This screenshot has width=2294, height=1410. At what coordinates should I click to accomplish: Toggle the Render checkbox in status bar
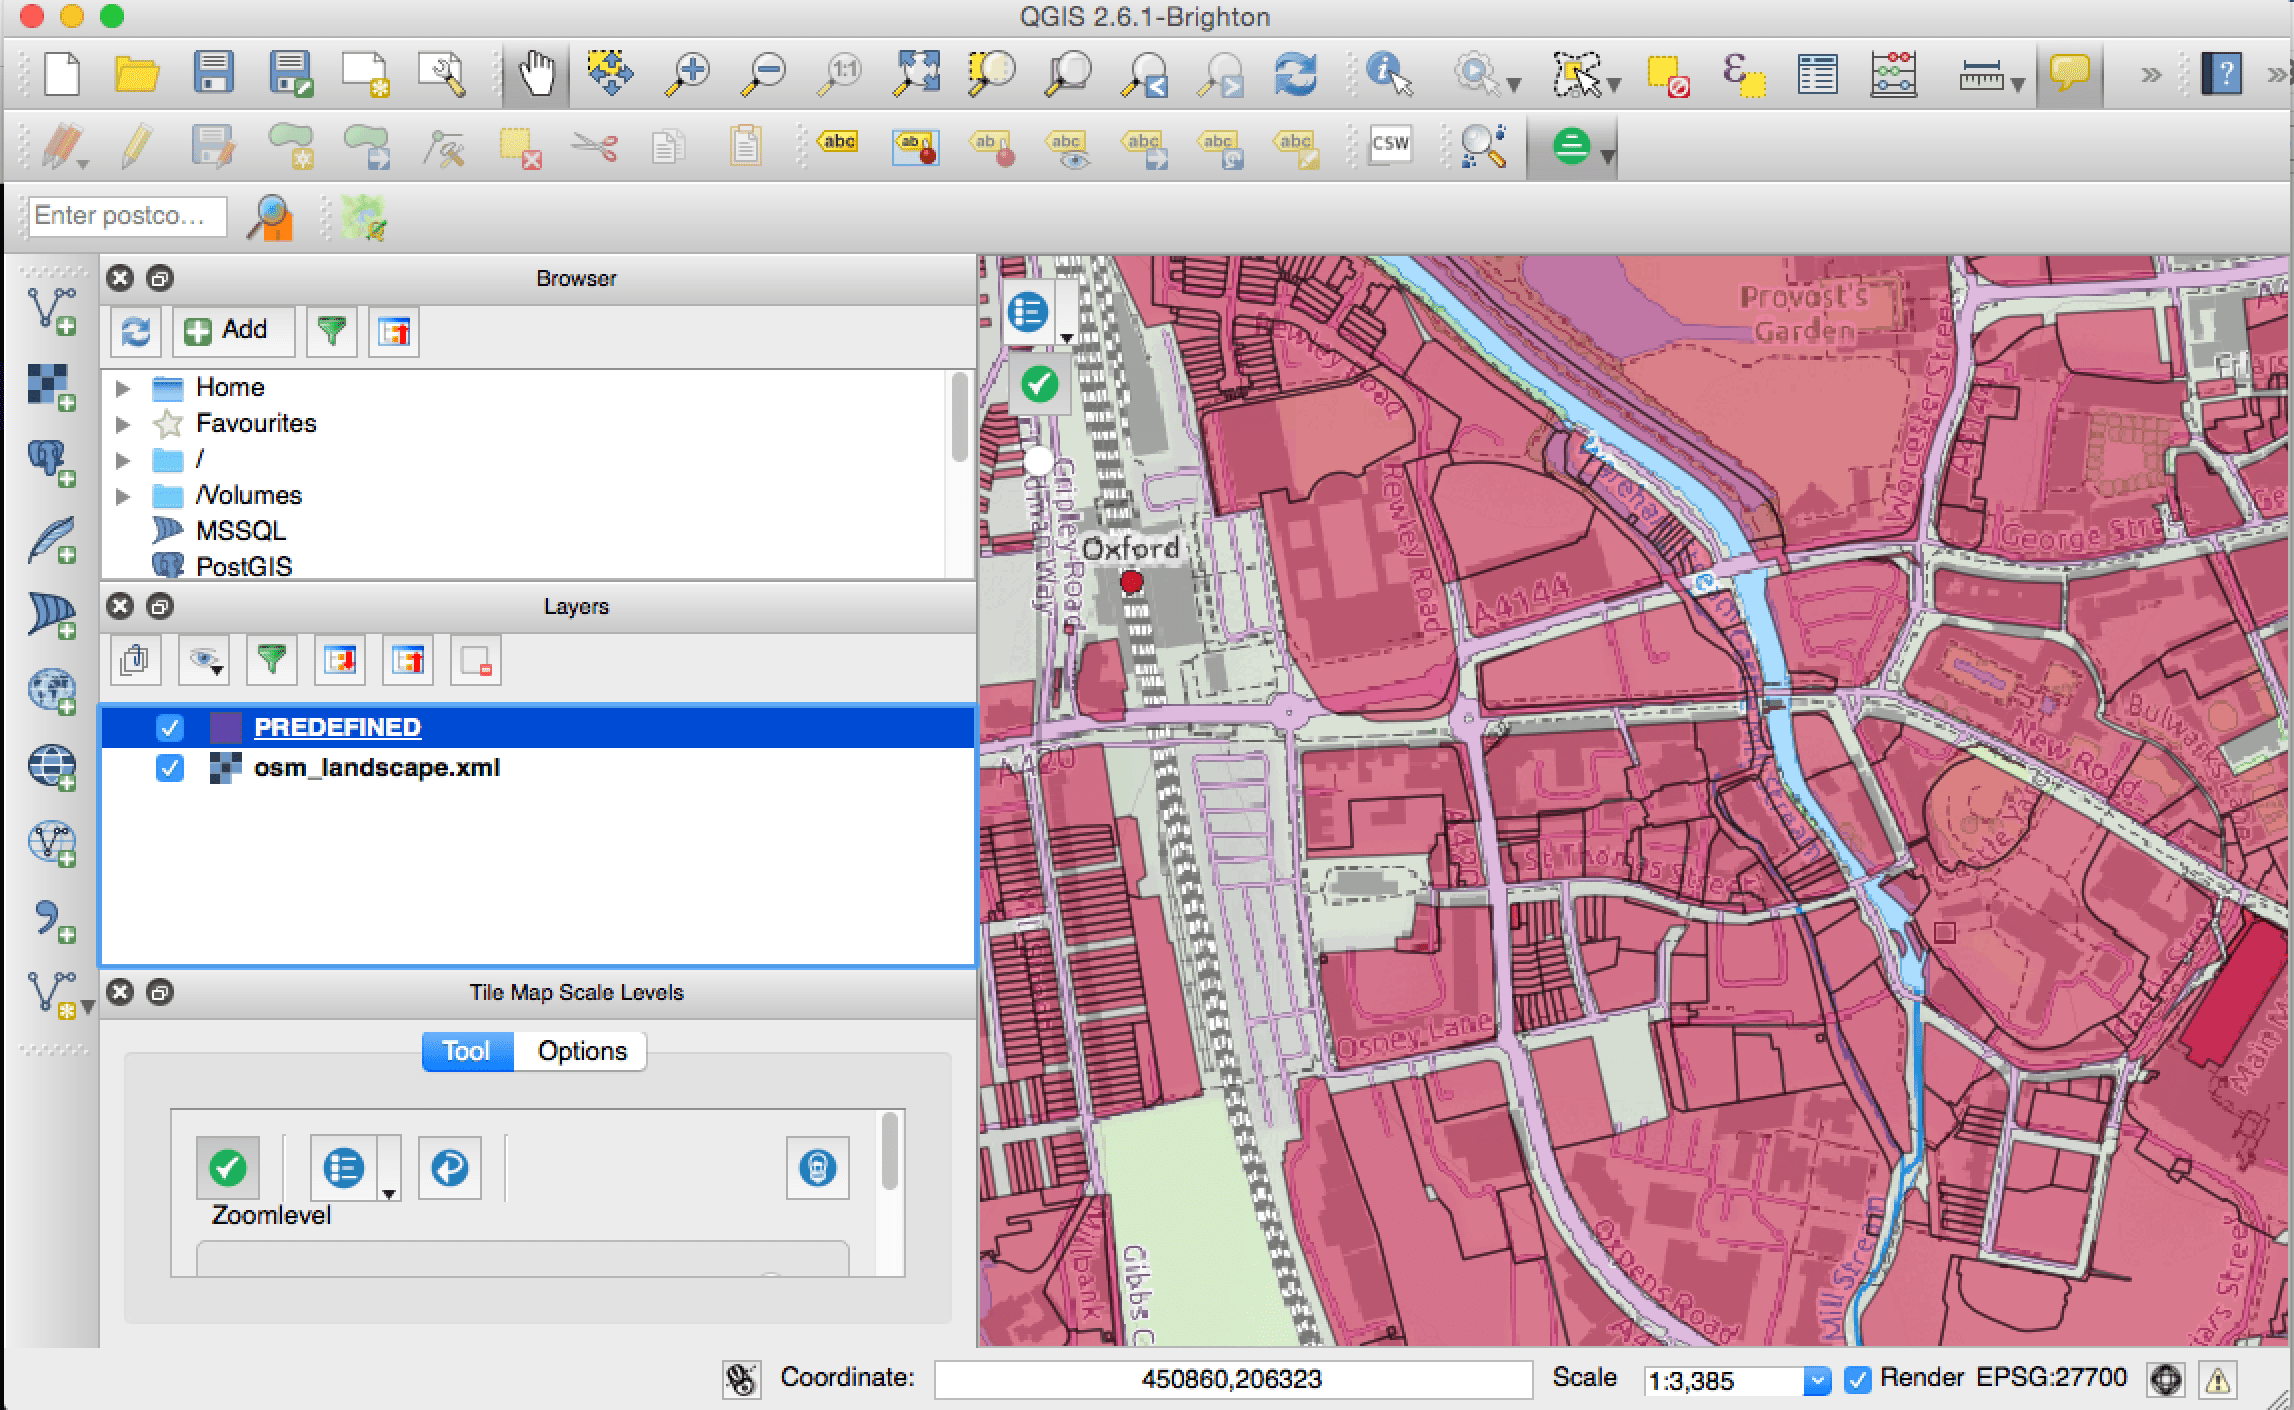coord(1857,1379)
